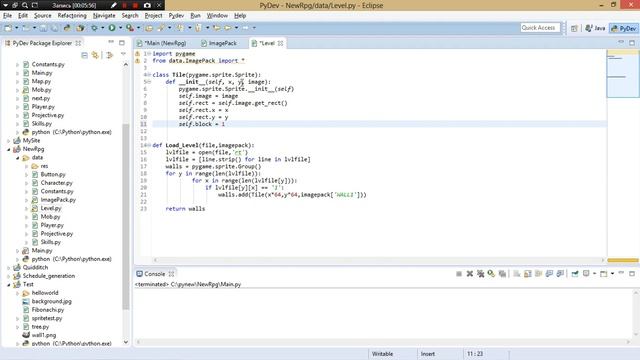640x360 pixels.
Task: Click Open Console icon
Action: point(604,274)
